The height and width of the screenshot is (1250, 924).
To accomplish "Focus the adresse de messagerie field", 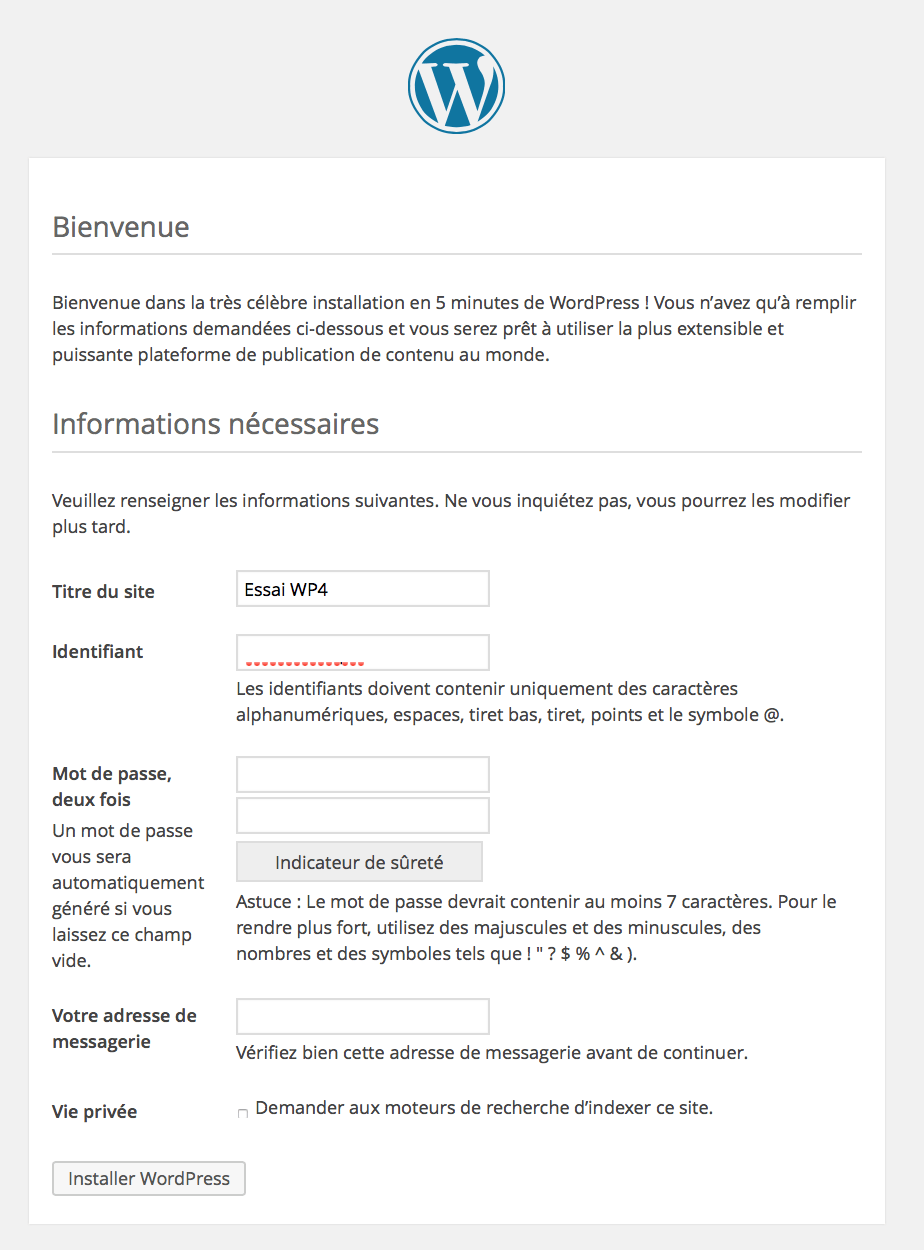I will pos(362,1016).
